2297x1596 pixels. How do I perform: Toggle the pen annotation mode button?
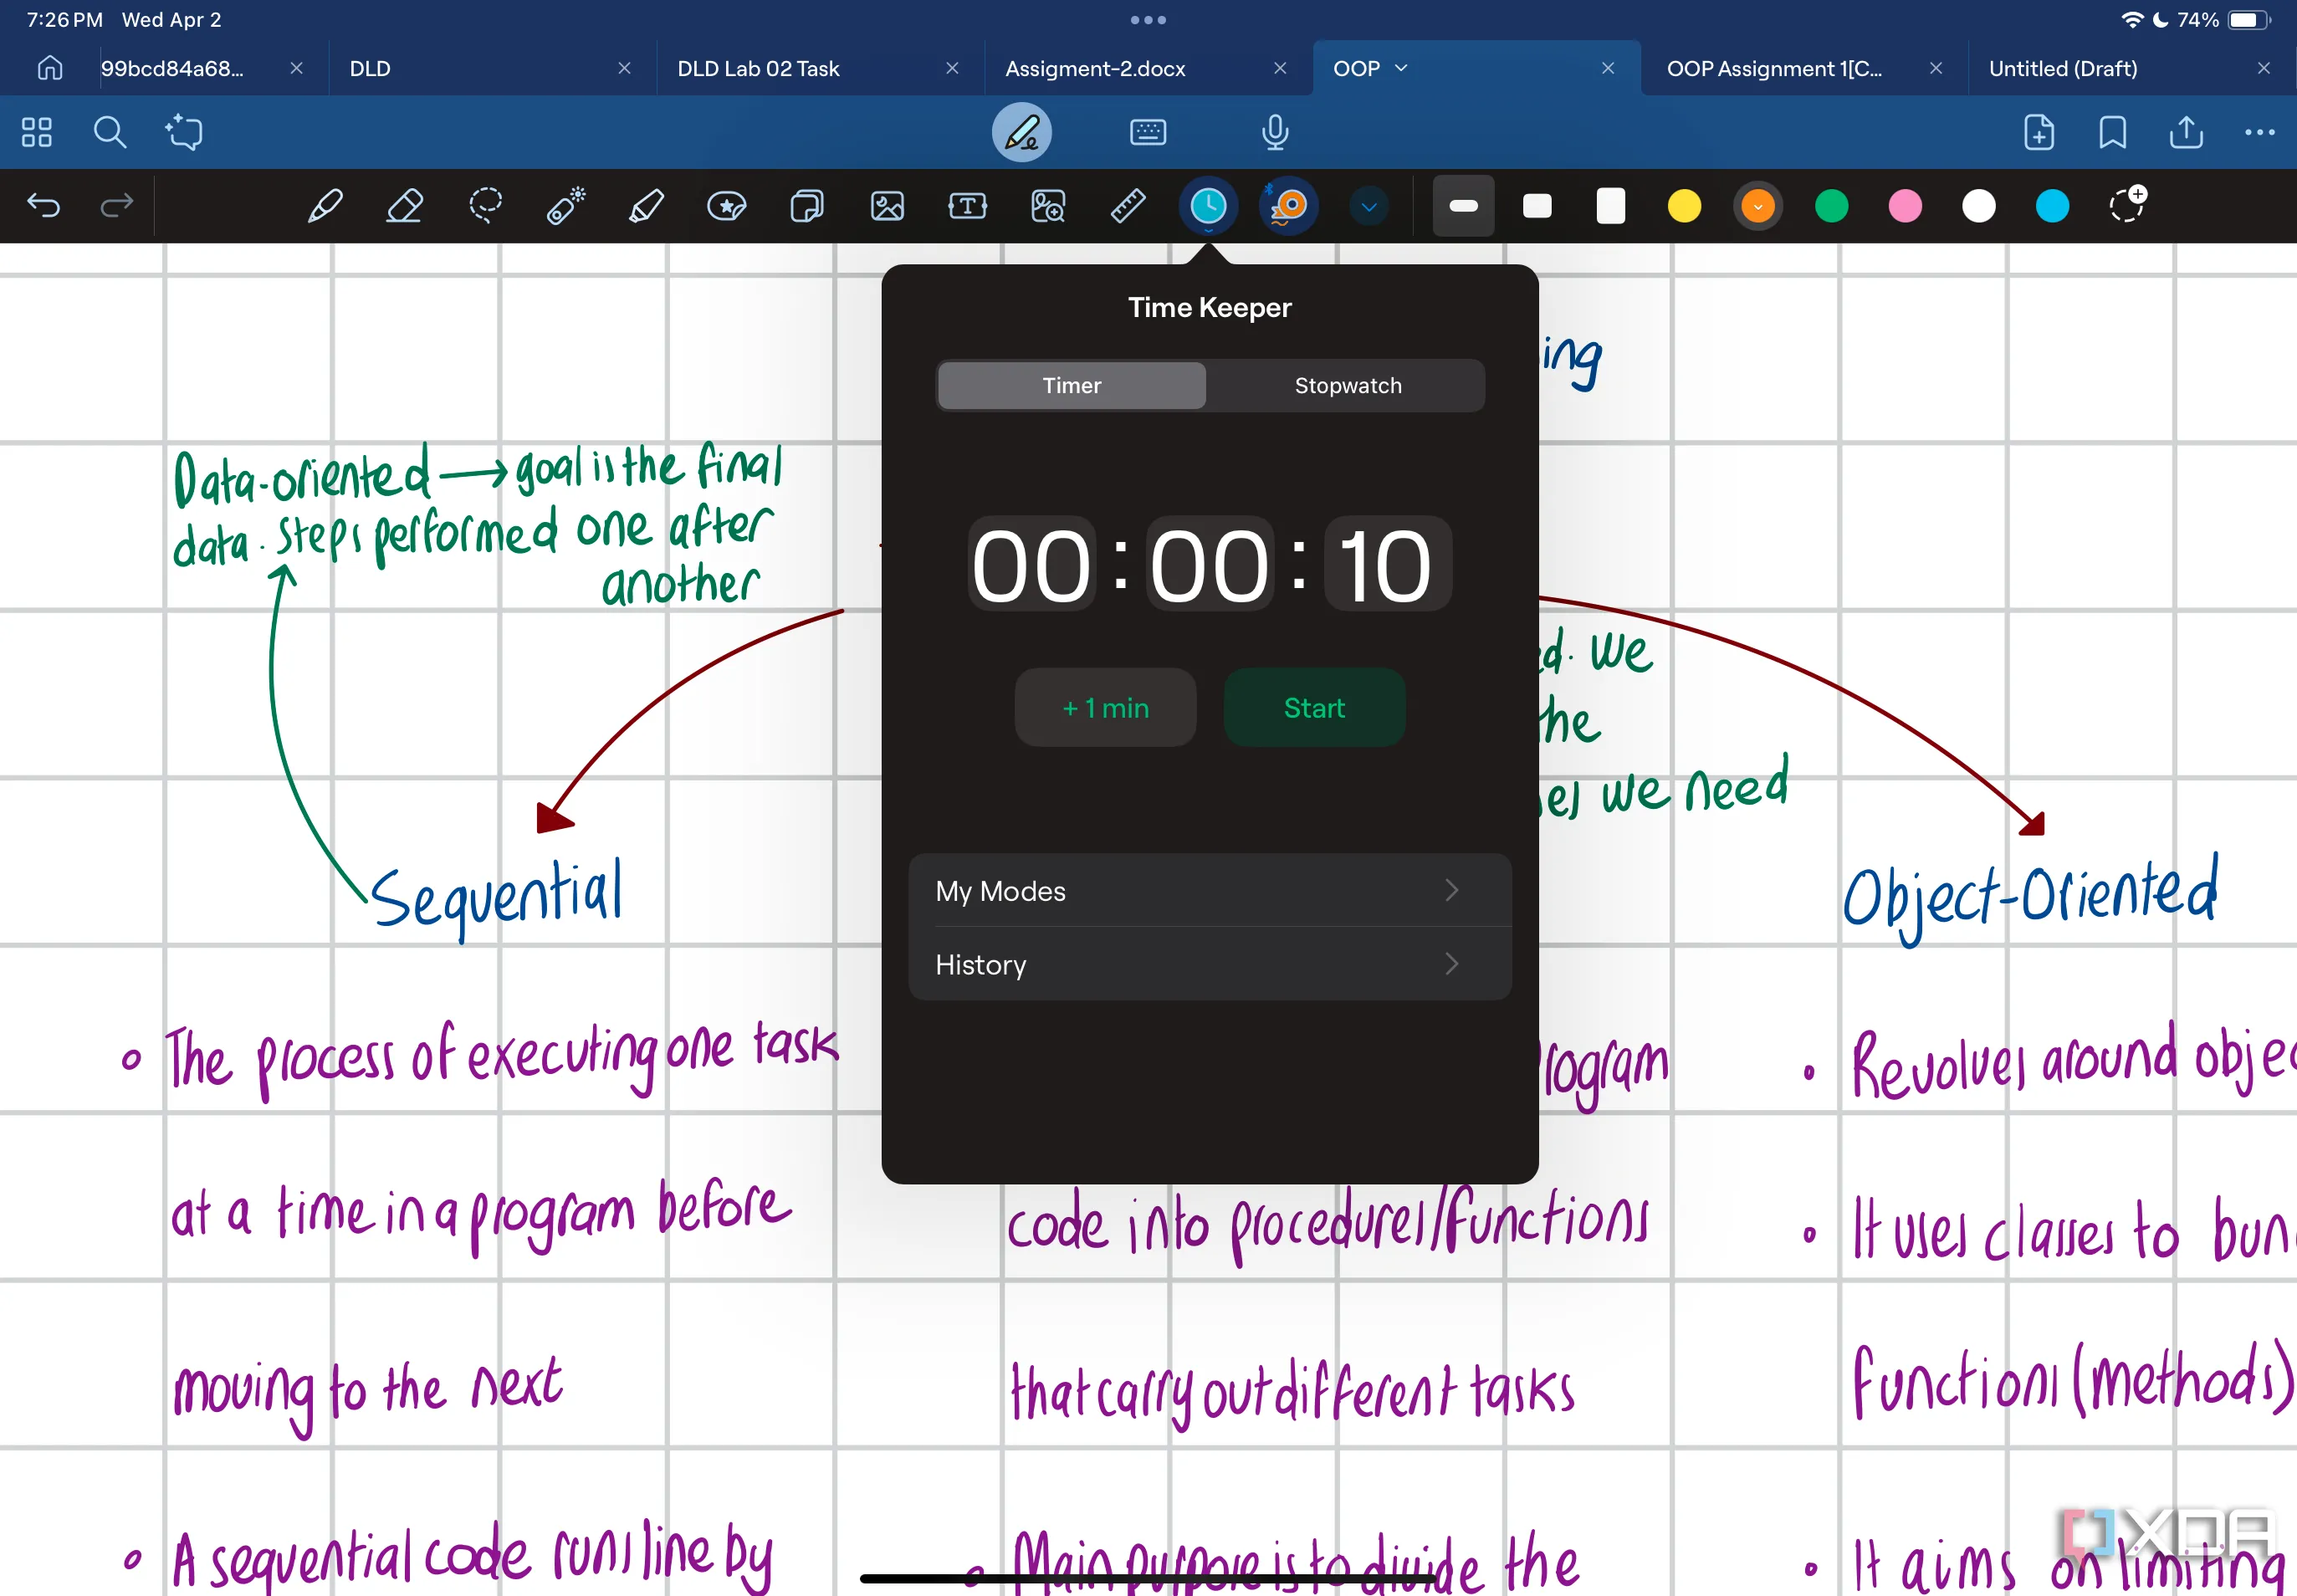click(x=1021, y=132)
